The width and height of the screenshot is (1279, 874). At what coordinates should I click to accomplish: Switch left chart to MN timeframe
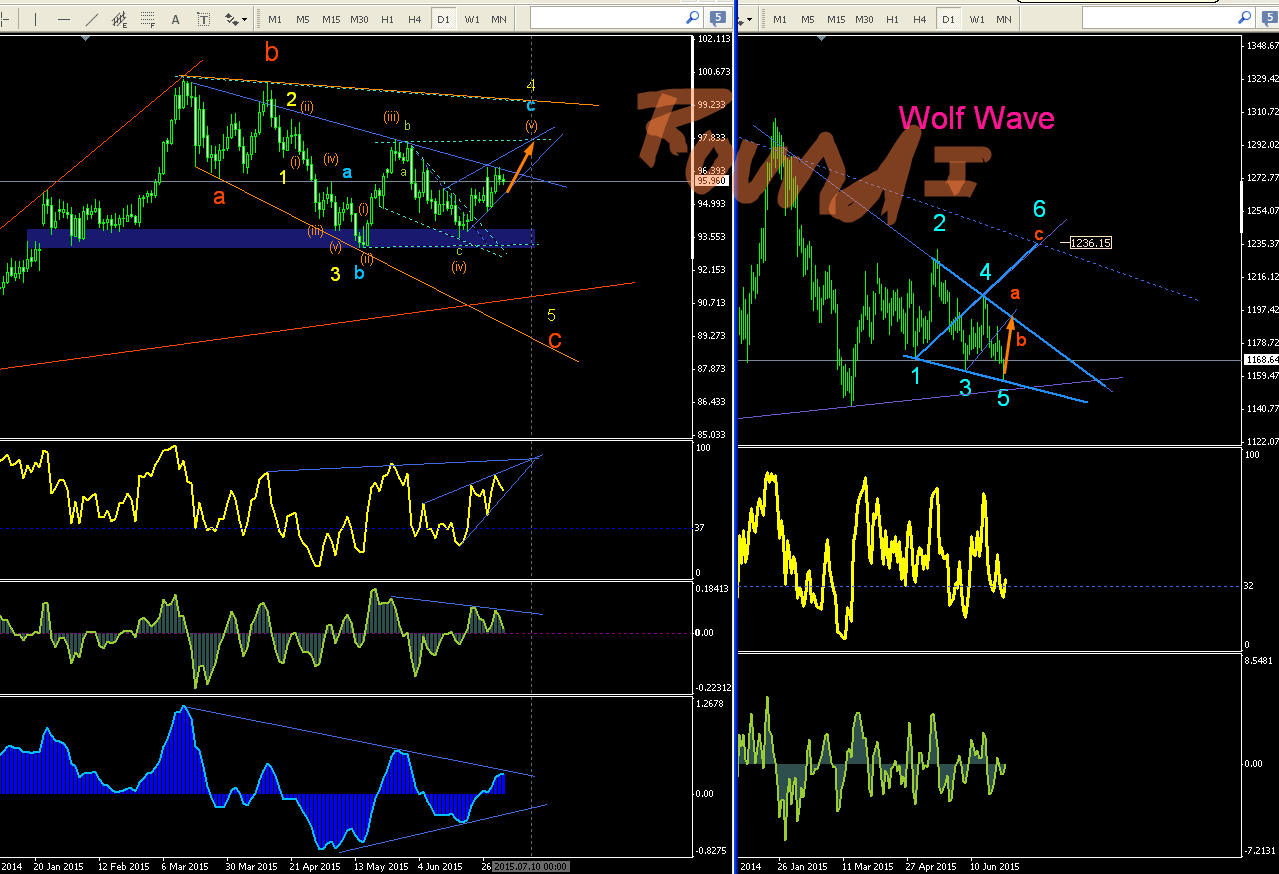click(x=499, y=19)
